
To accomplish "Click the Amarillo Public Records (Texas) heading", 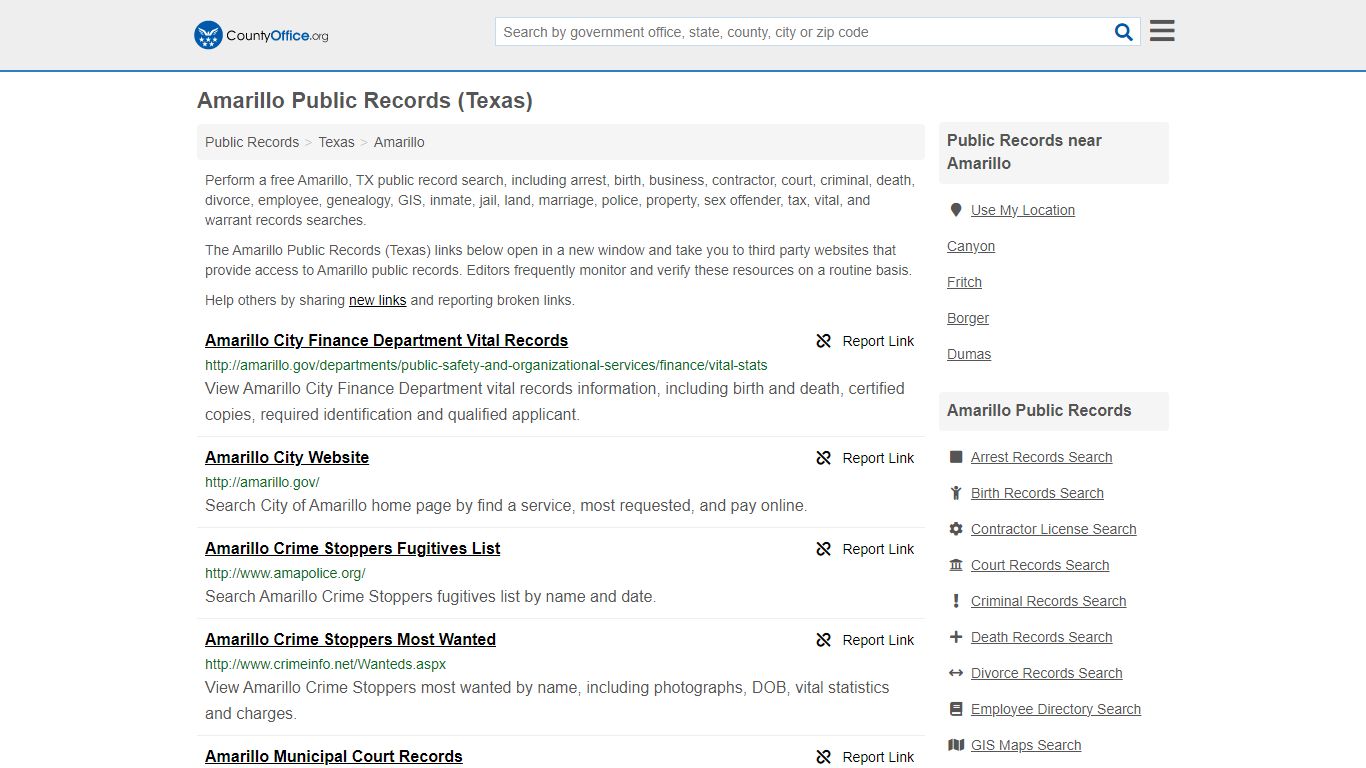I will click(x=365, y=101).
